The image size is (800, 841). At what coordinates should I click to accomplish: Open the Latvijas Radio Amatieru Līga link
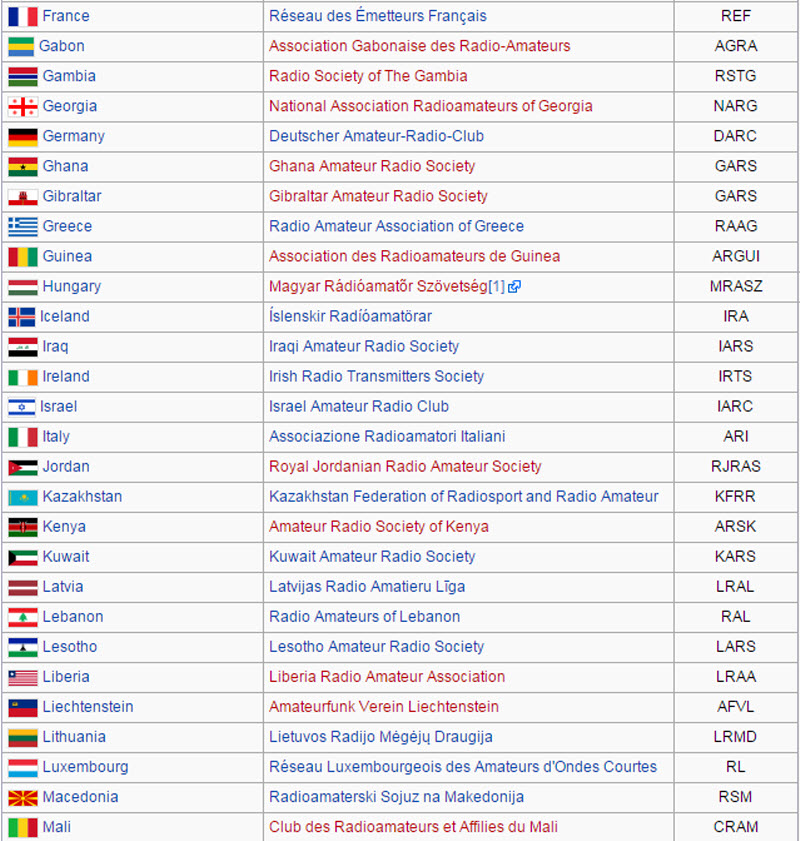tap(367, 587)
